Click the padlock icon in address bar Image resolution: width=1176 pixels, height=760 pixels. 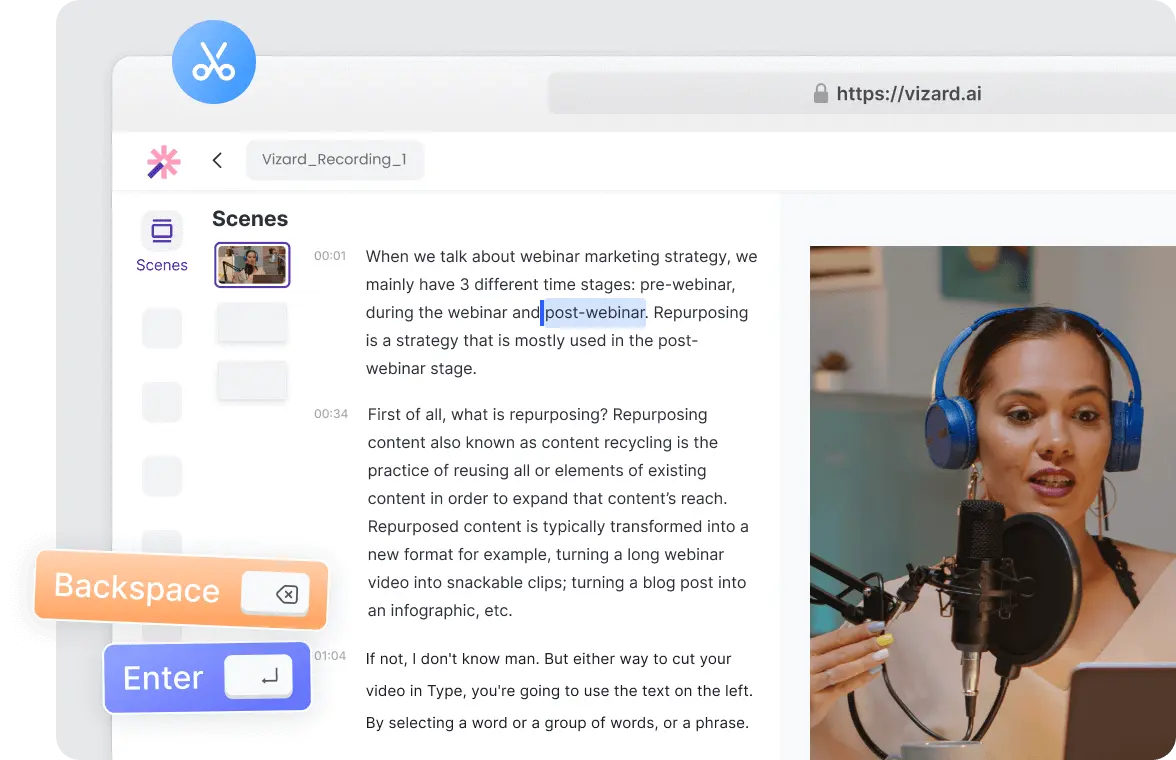tap(820, 93)
